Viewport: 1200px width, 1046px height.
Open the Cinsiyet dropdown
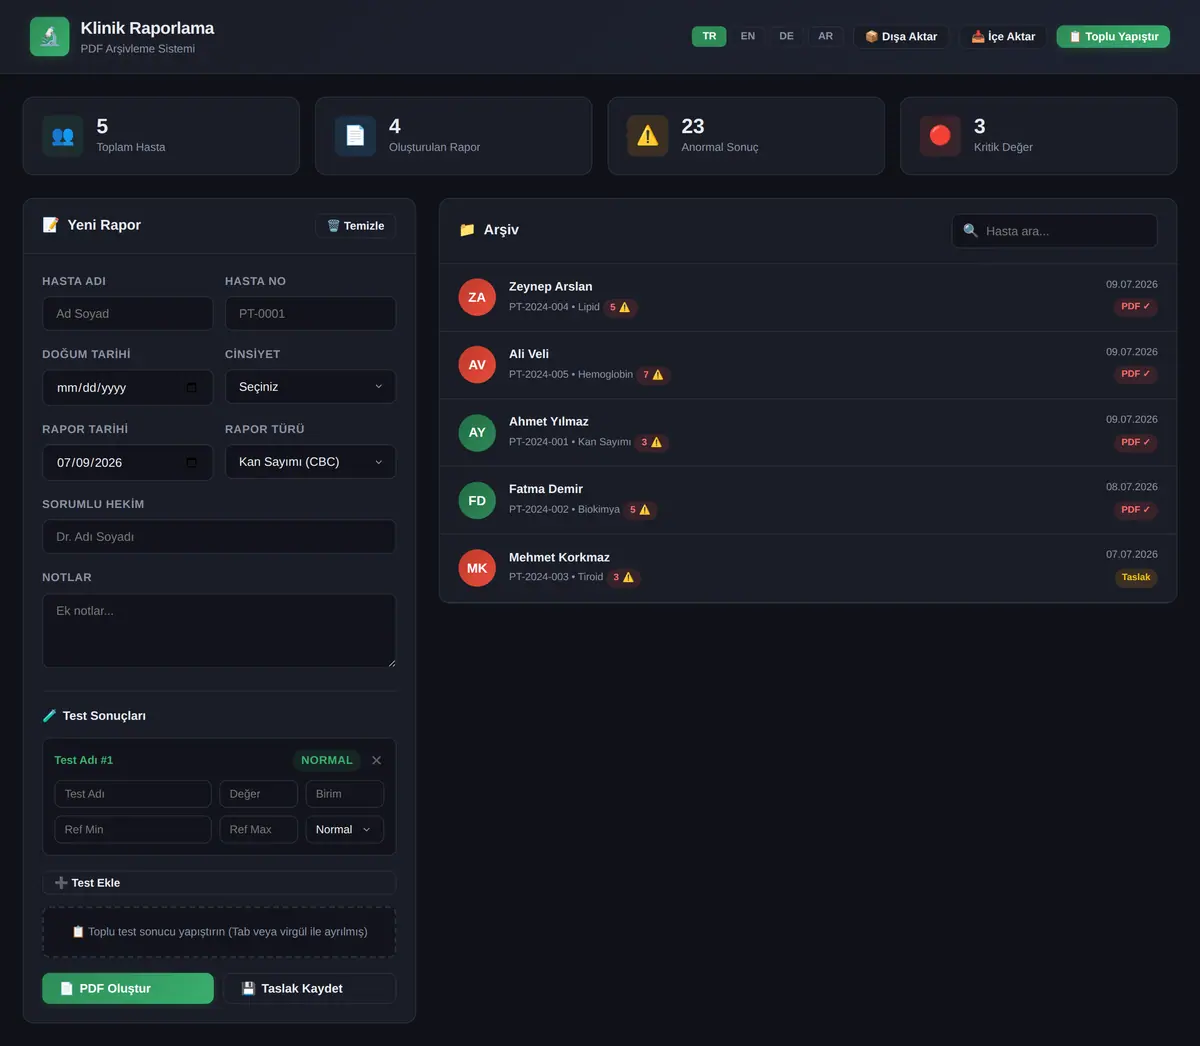(310, 387)
